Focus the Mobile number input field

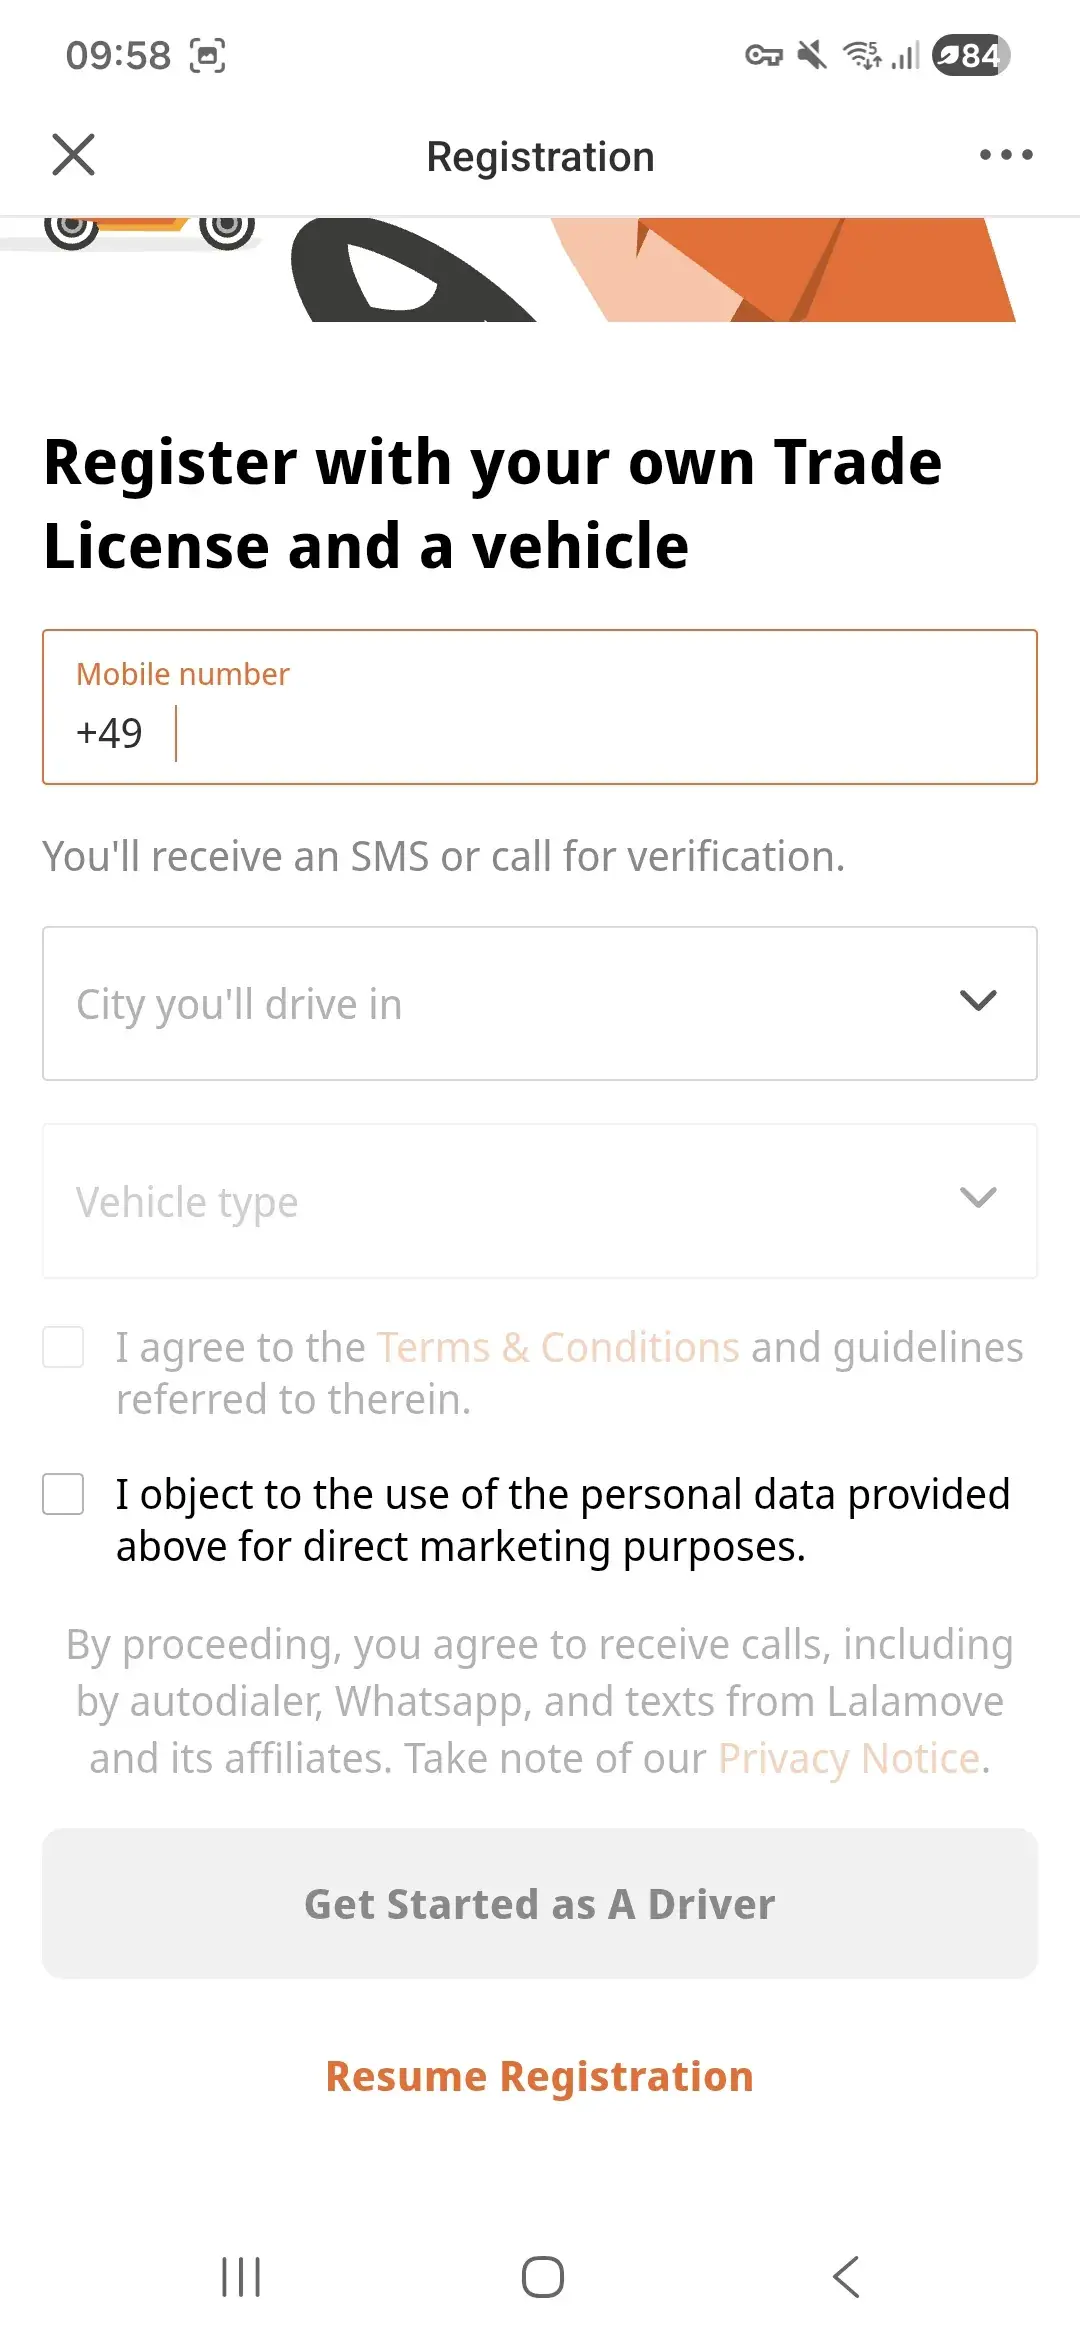click(600, 733)
